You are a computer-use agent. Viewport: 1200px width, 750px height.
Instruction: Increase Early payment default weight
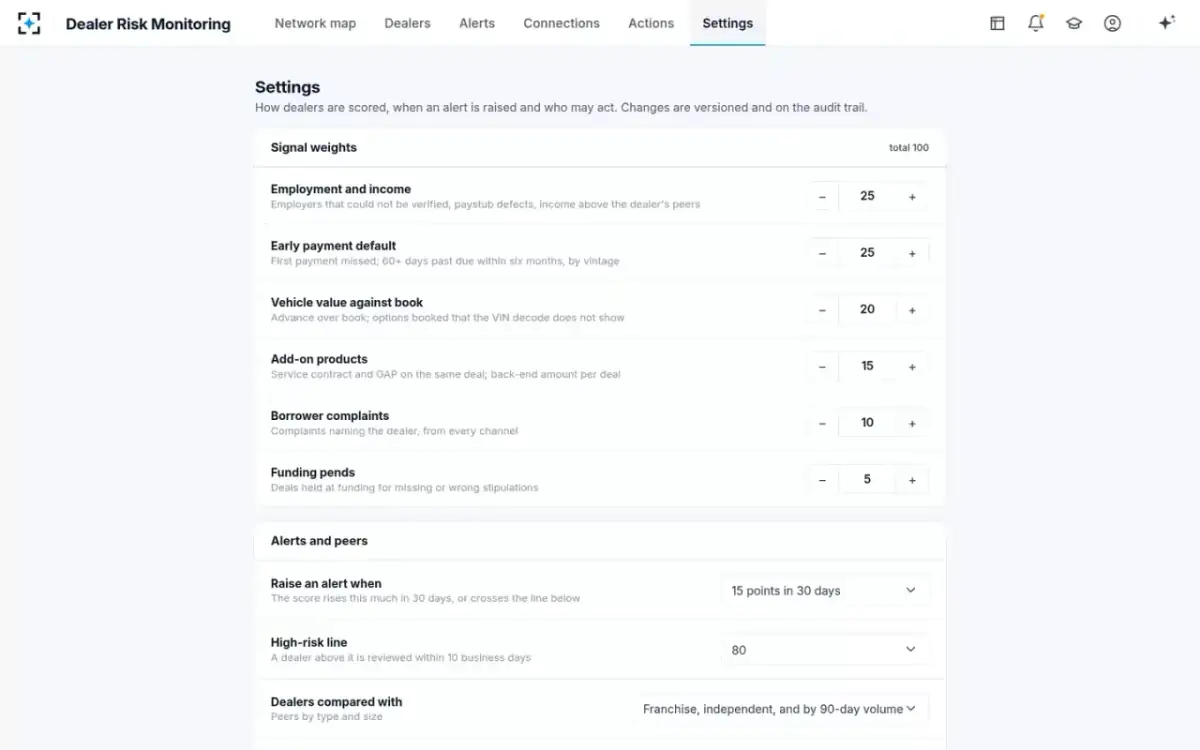point(912,253)
